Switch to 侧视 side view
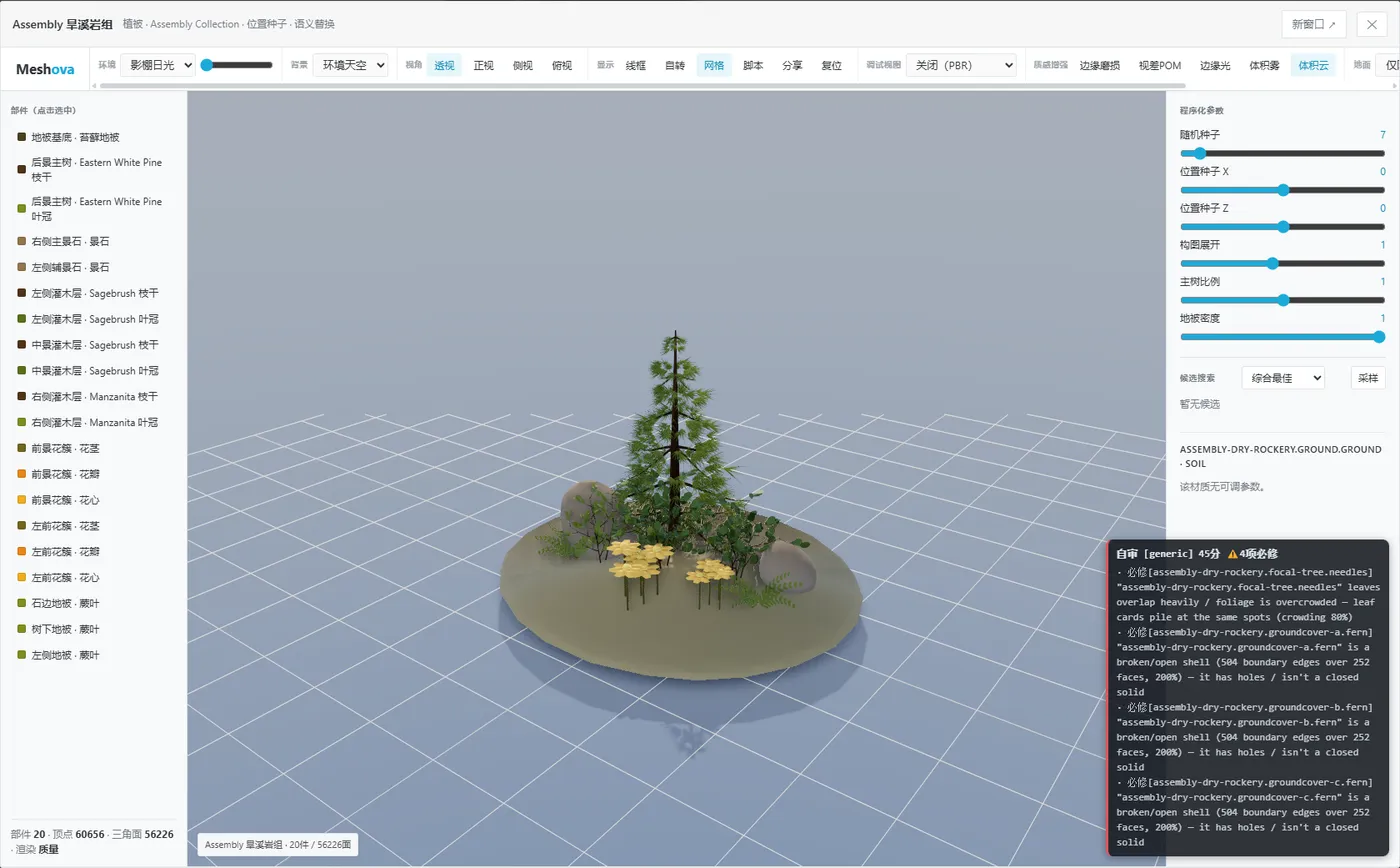The image size is (1400, 868). pos(523,65)
